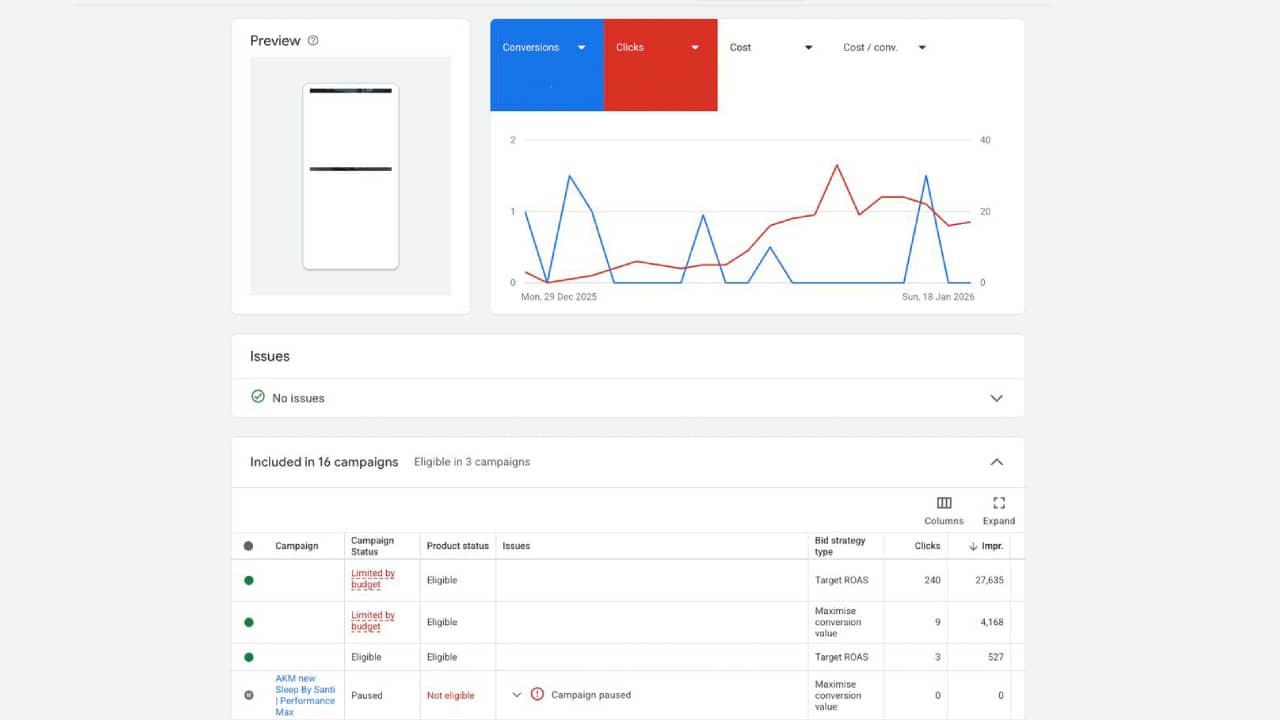Click the green No issues checkmark icon

[258, 397]
